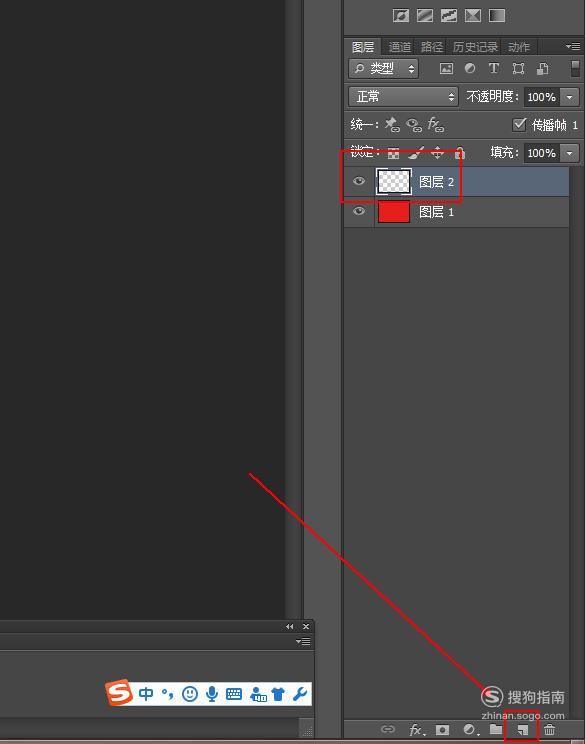This screenshot has width=585, height=744.
Task: Open Sogou emoji panel
Action: click(190, 694)
